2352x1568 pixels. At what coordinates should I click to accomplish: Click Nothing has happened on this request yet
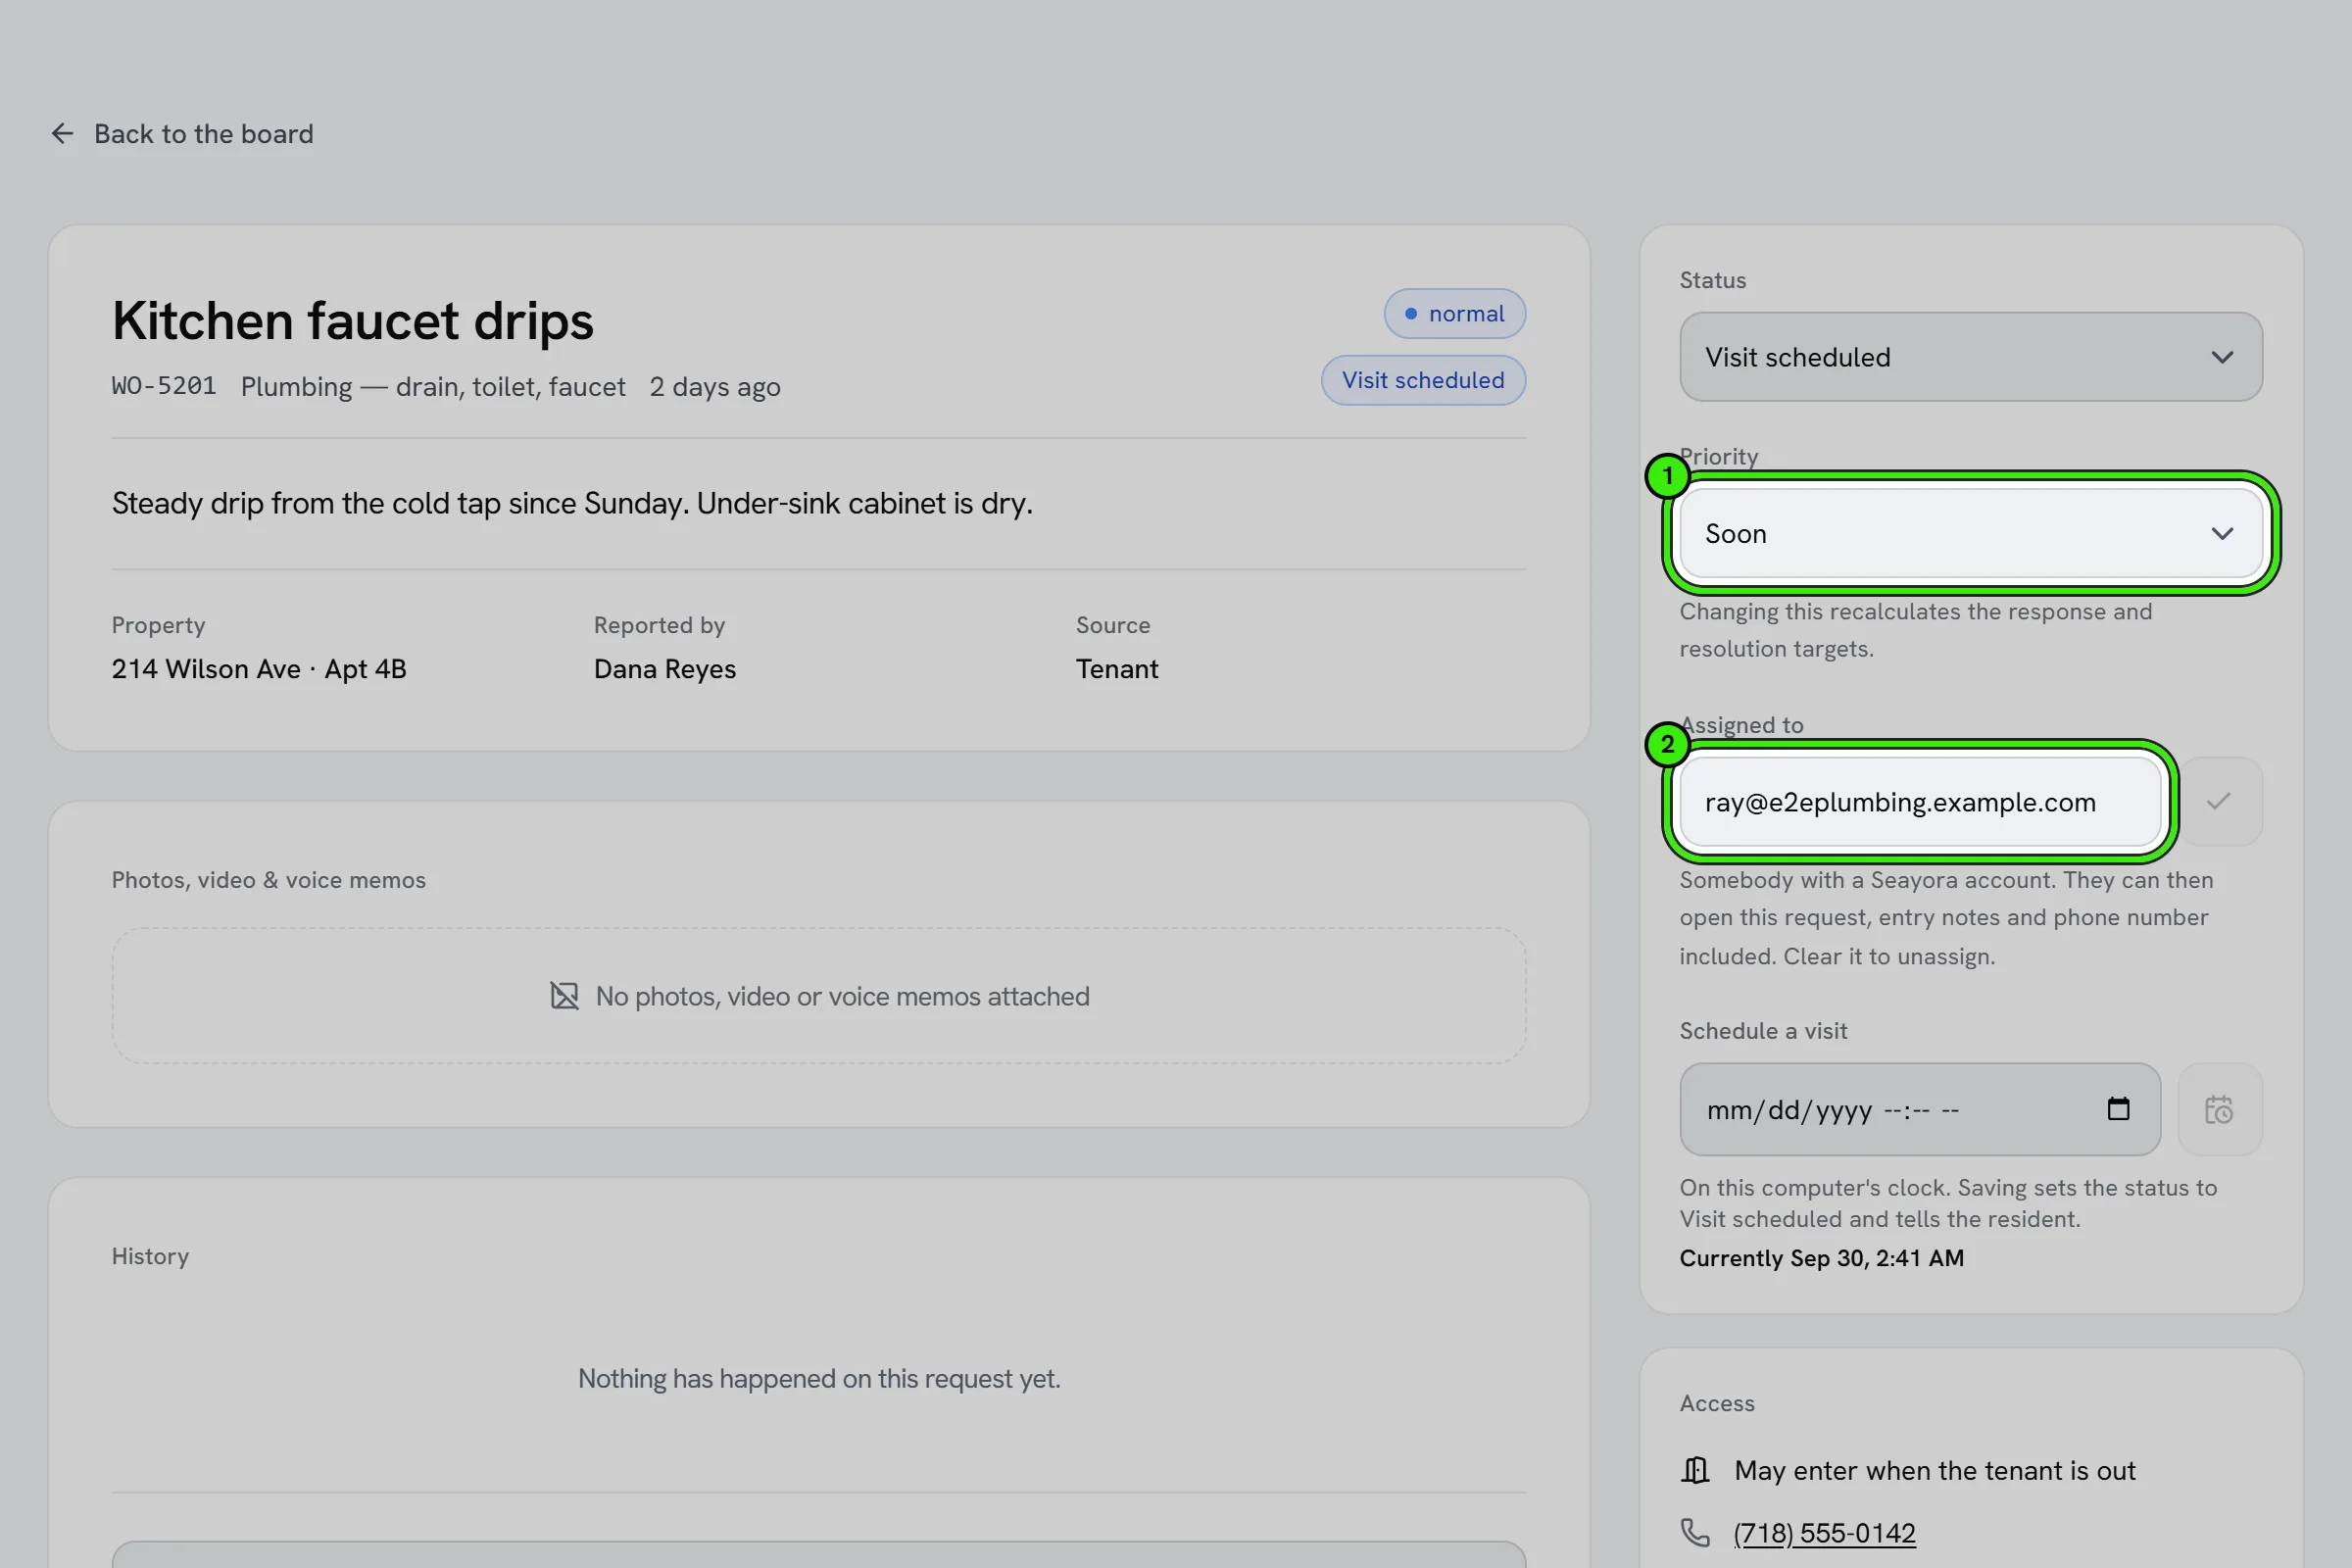coord(819,1378)
